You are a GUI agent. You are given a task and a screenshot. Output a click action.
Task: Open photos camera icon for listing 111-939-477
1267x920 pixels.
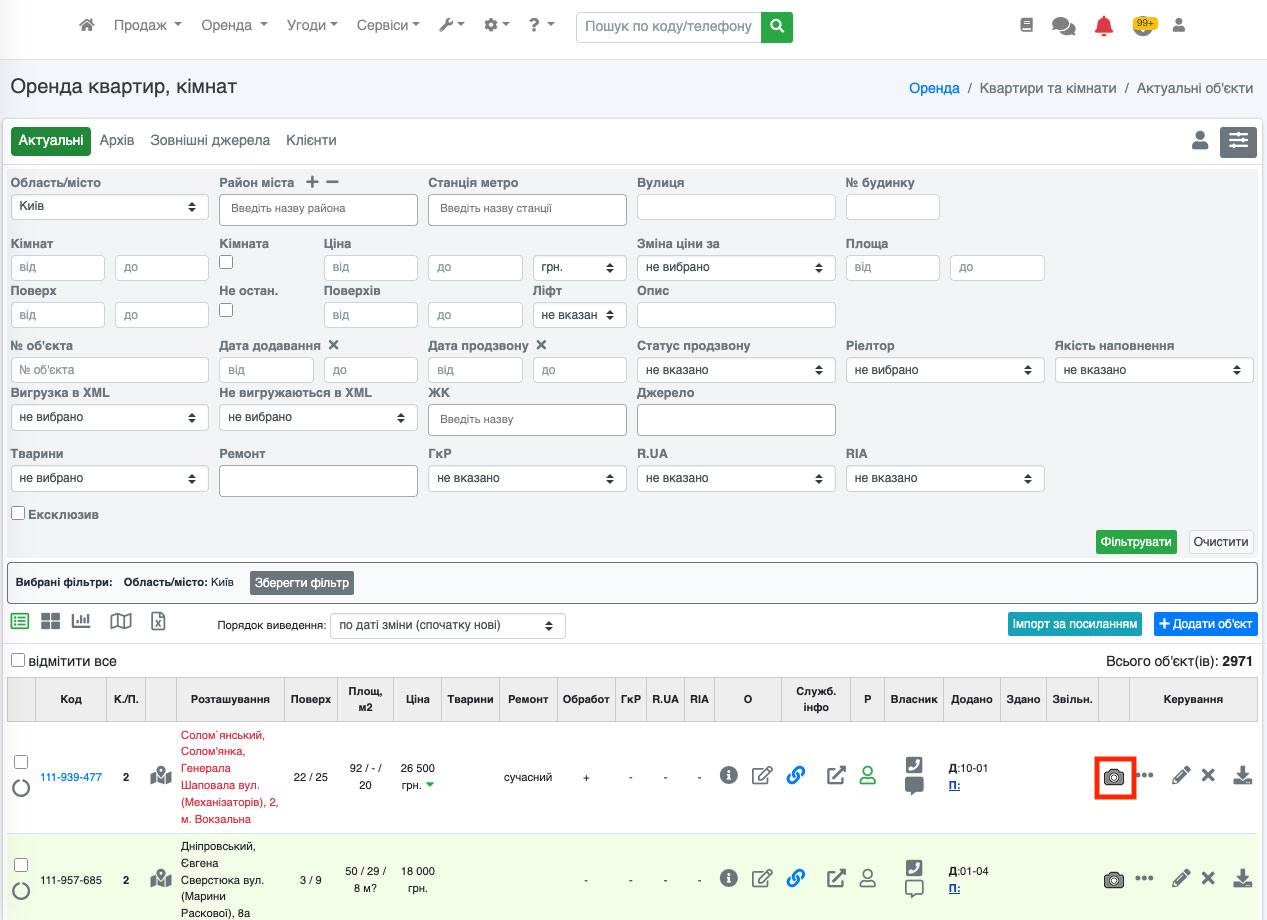tap(1113, 776)
